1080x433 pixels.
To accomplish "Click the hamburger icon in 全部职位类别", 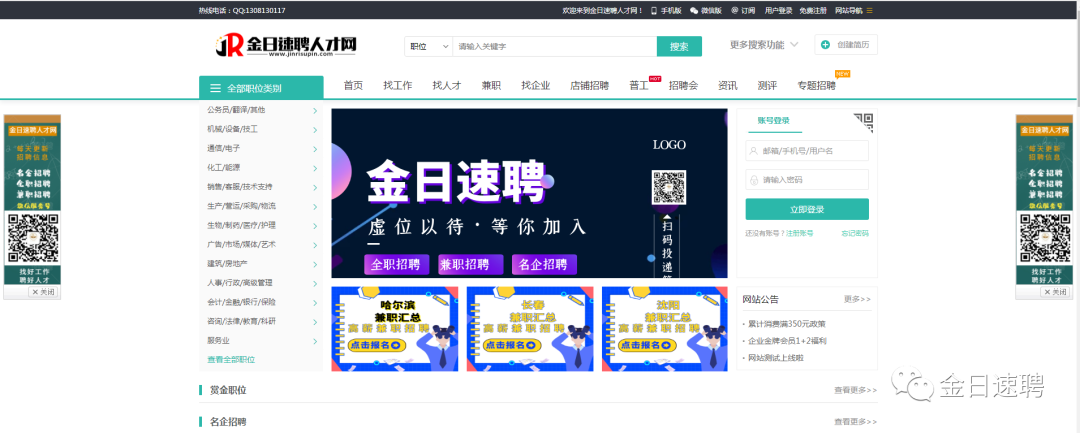I will click(x=216, y=88).
